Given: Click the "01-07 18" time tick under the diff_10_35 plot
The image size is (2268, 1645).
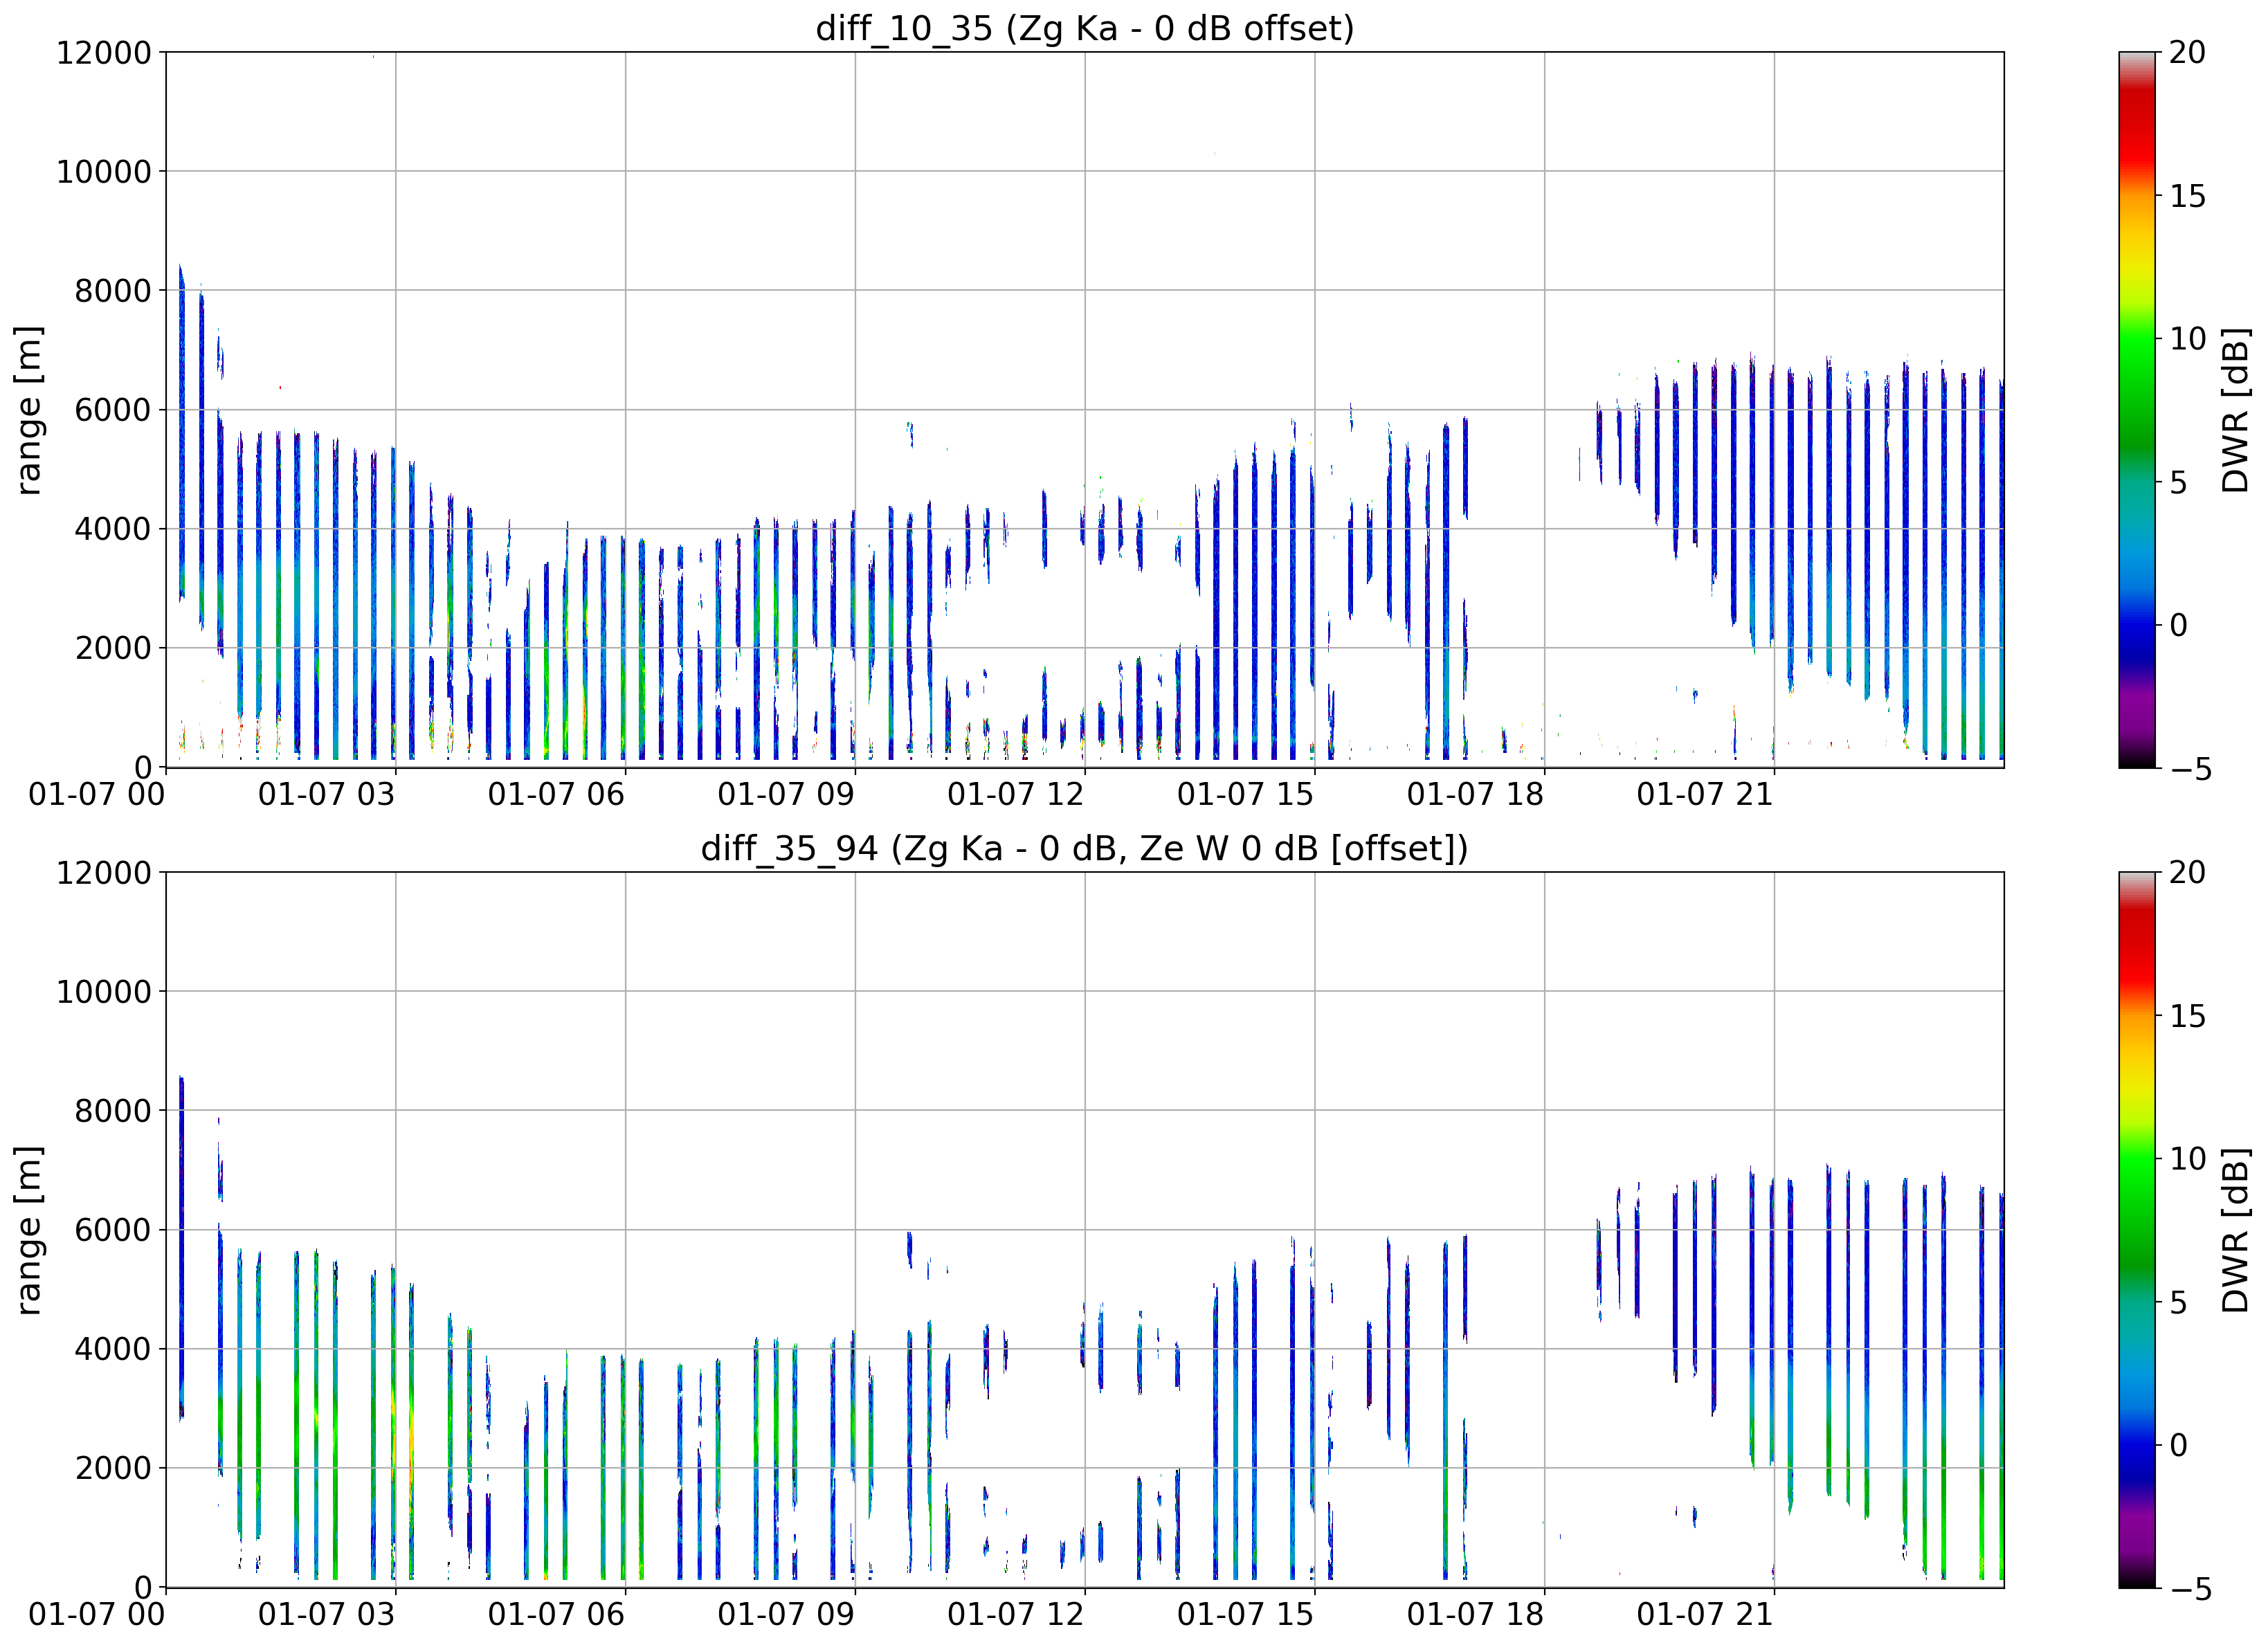Looking at the screenshot, I should (1475, 795).
